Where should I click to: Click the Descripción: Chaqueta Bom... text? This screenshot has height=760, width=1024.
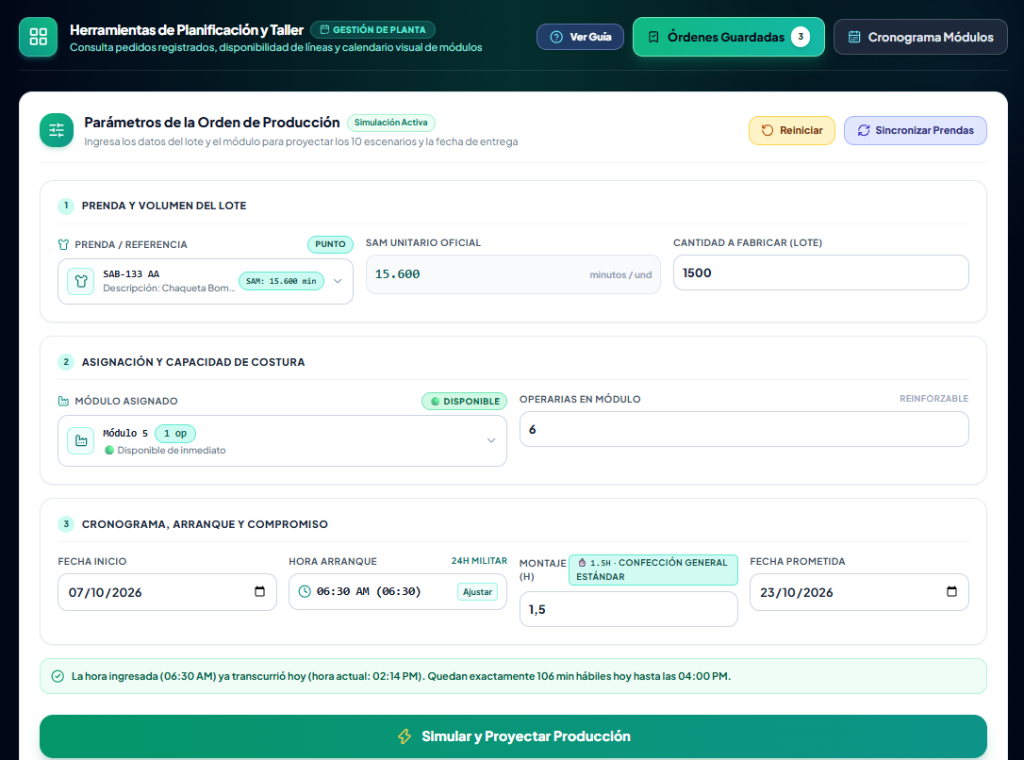(169, 288)
